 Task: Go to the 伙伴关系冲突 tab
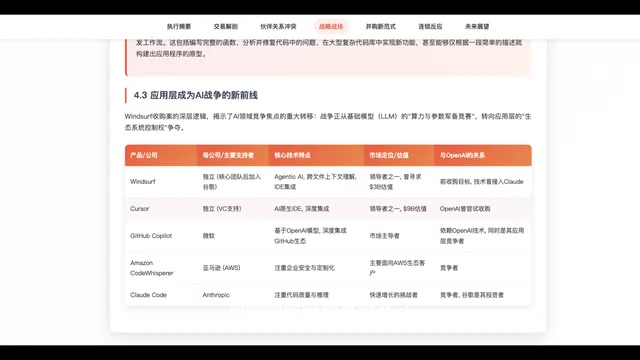278,27
